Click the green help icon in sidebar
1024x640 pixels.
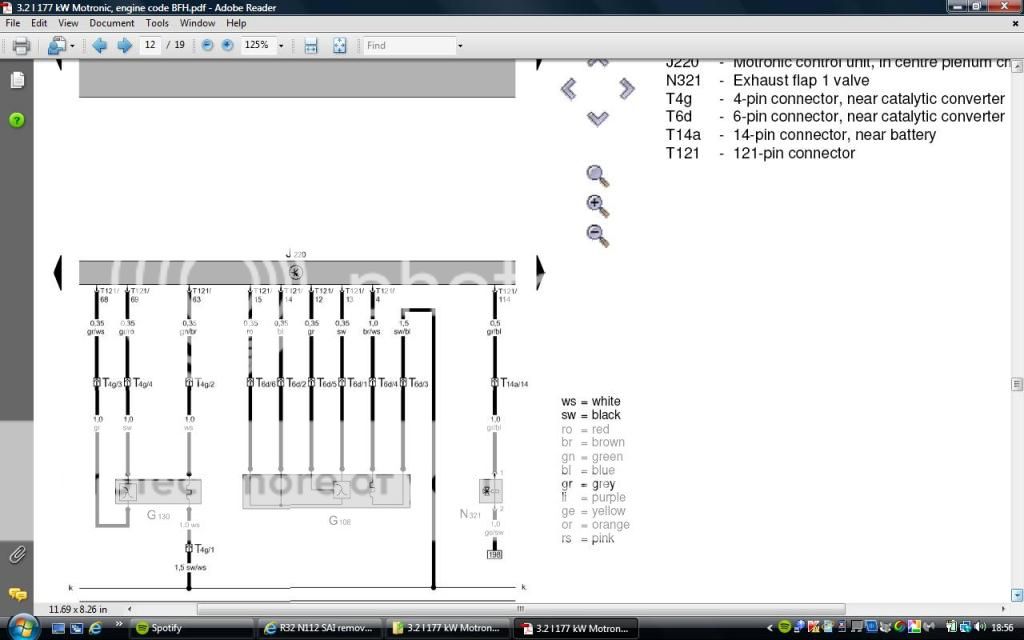click(x=17, y=120)
